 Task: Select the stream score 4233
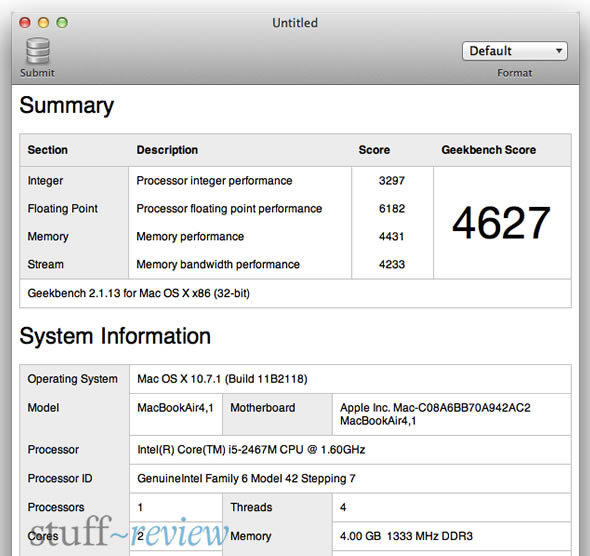click(392, 264)
